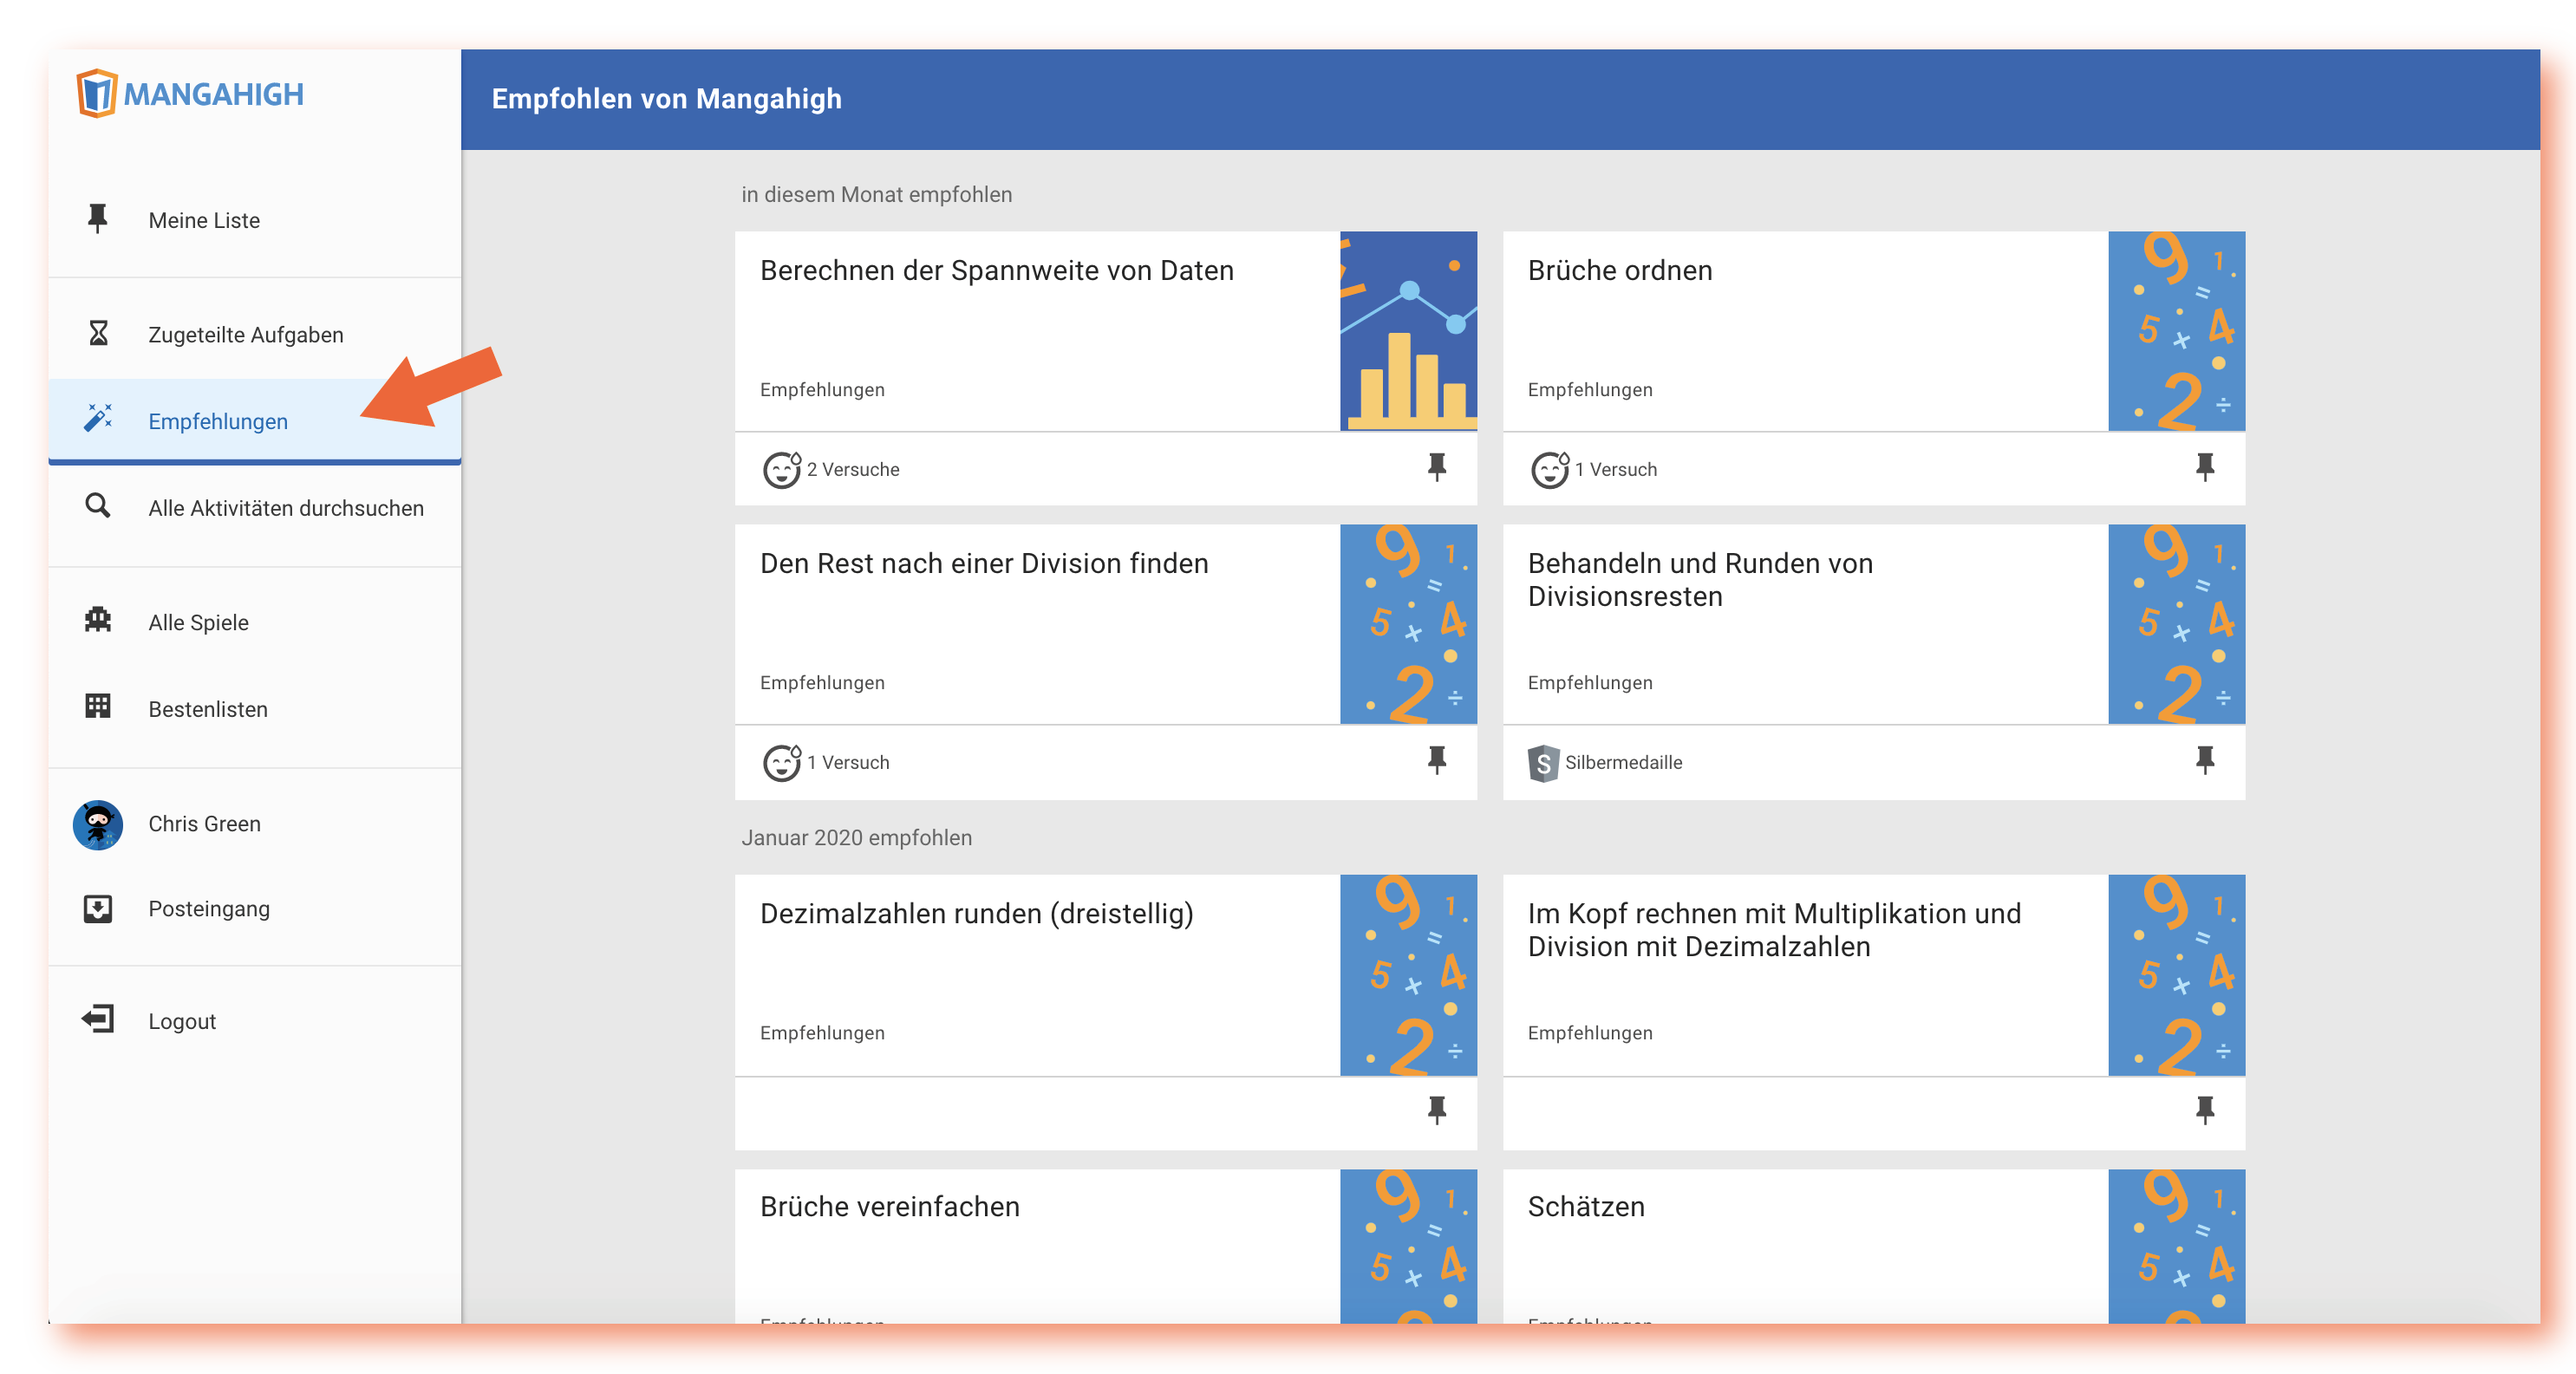The image size is (2576, 1374).
Task: Click the 'Silbermedaille' label
Action: [x=1623, y=762]
